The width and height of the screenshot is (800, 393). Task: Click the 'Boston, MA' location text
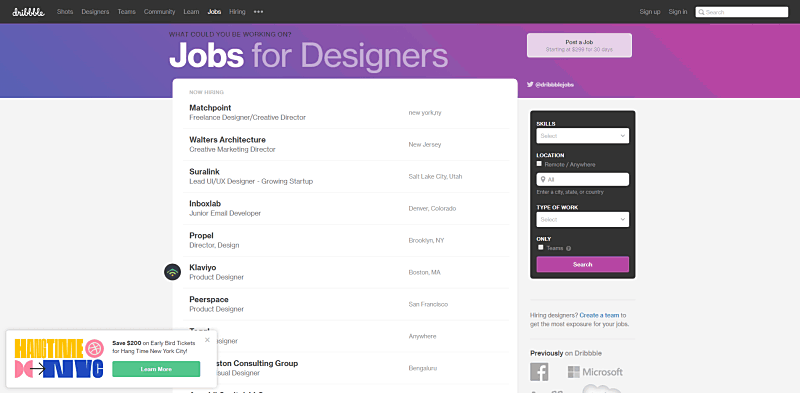424,273
